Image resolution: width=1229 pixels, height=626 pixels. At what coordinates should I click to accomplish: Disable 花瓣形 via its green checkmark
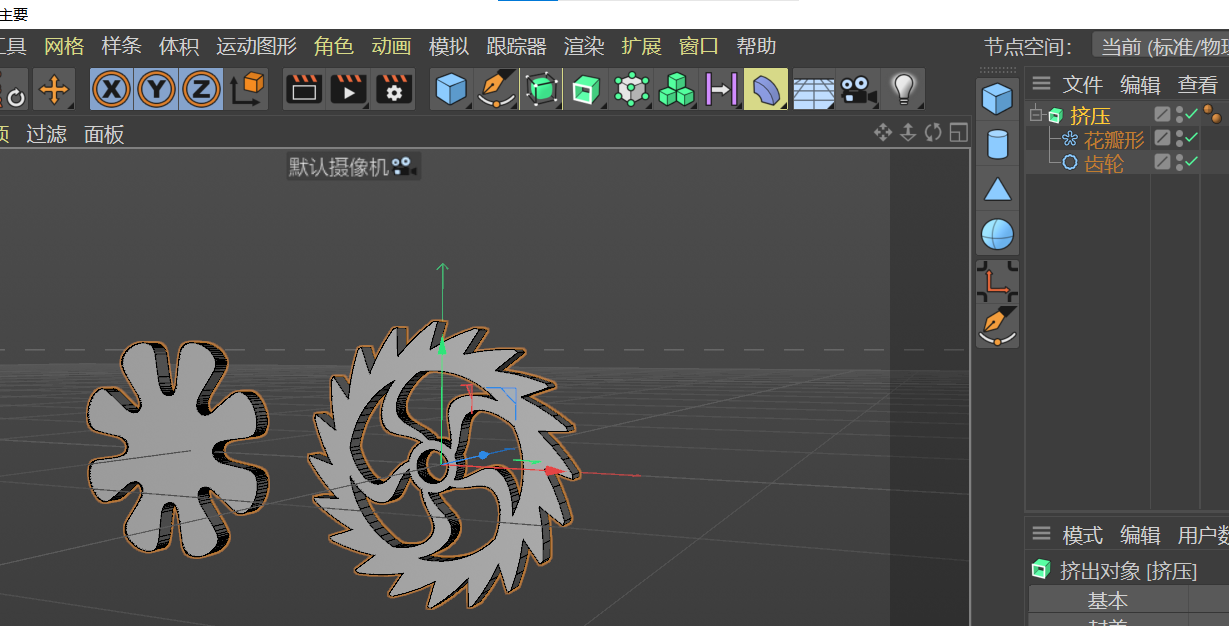click(x=1191, y=138)
